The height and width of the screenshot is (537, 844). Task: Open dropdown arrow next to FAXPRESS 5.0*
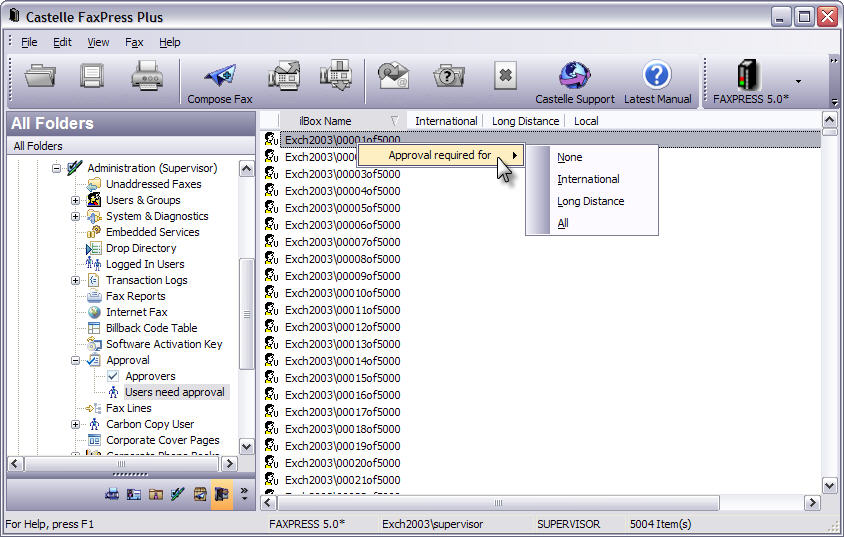[x=798, y=81]
